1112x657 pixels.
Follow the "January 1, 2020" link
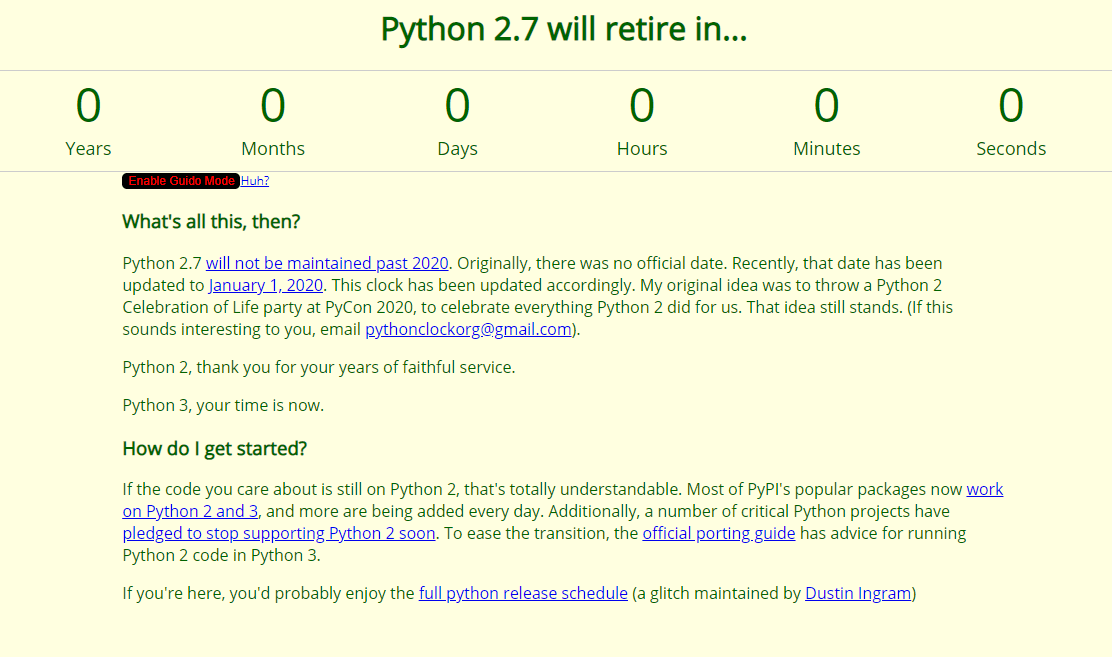(x=266, y=285)
